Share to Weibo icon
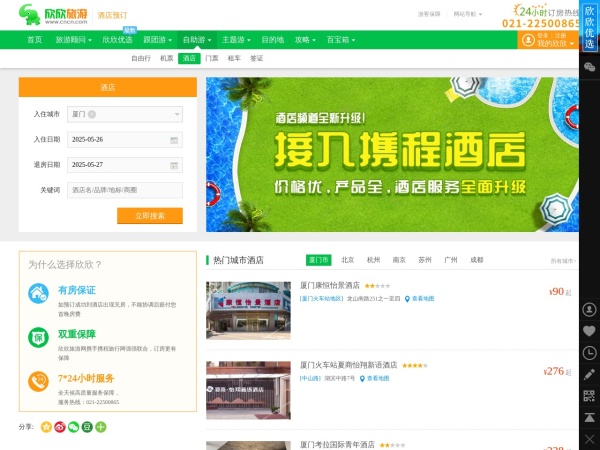600x450 pixels. click(60, 427)
